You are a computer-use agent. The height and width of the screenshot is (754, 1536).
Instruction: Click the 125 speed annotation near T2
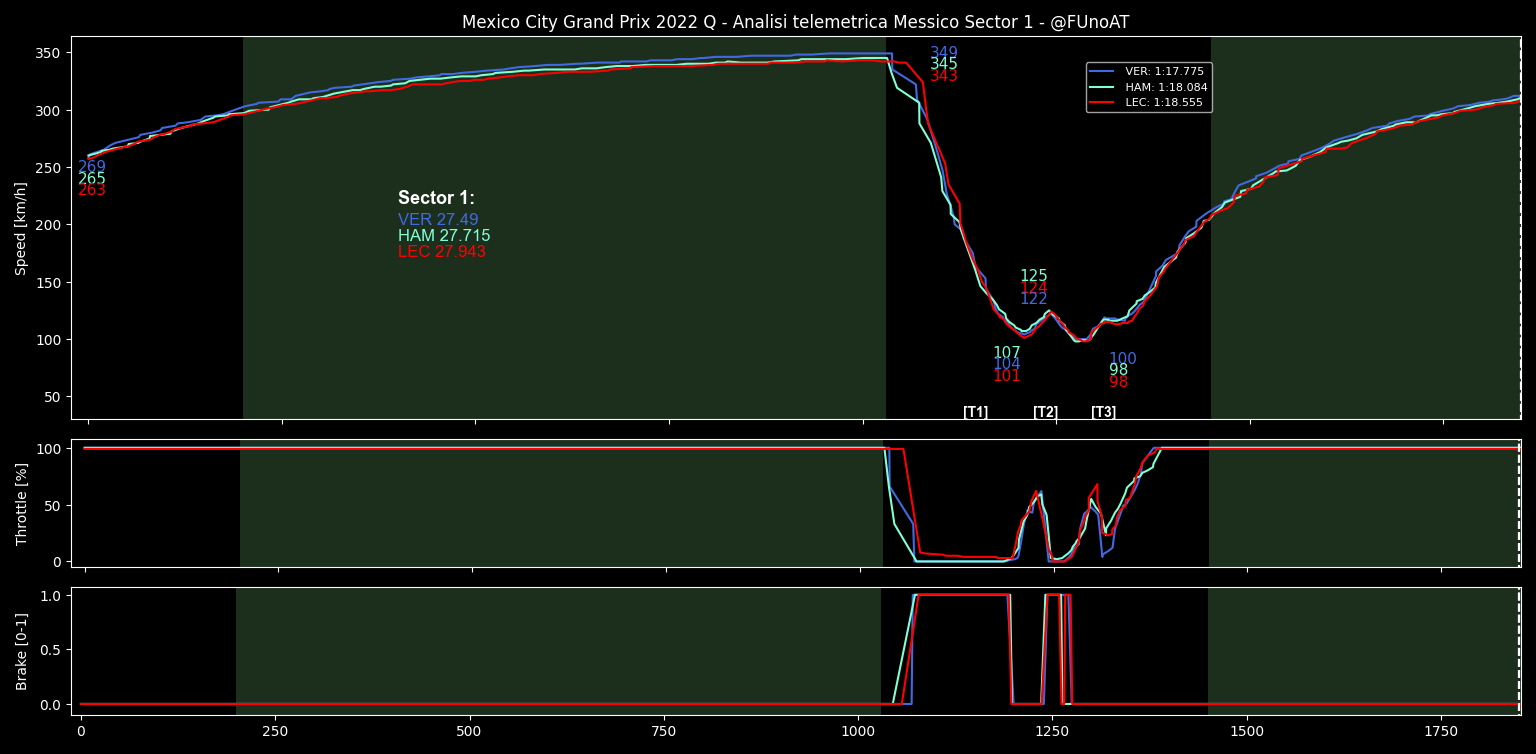(1034, 276)
